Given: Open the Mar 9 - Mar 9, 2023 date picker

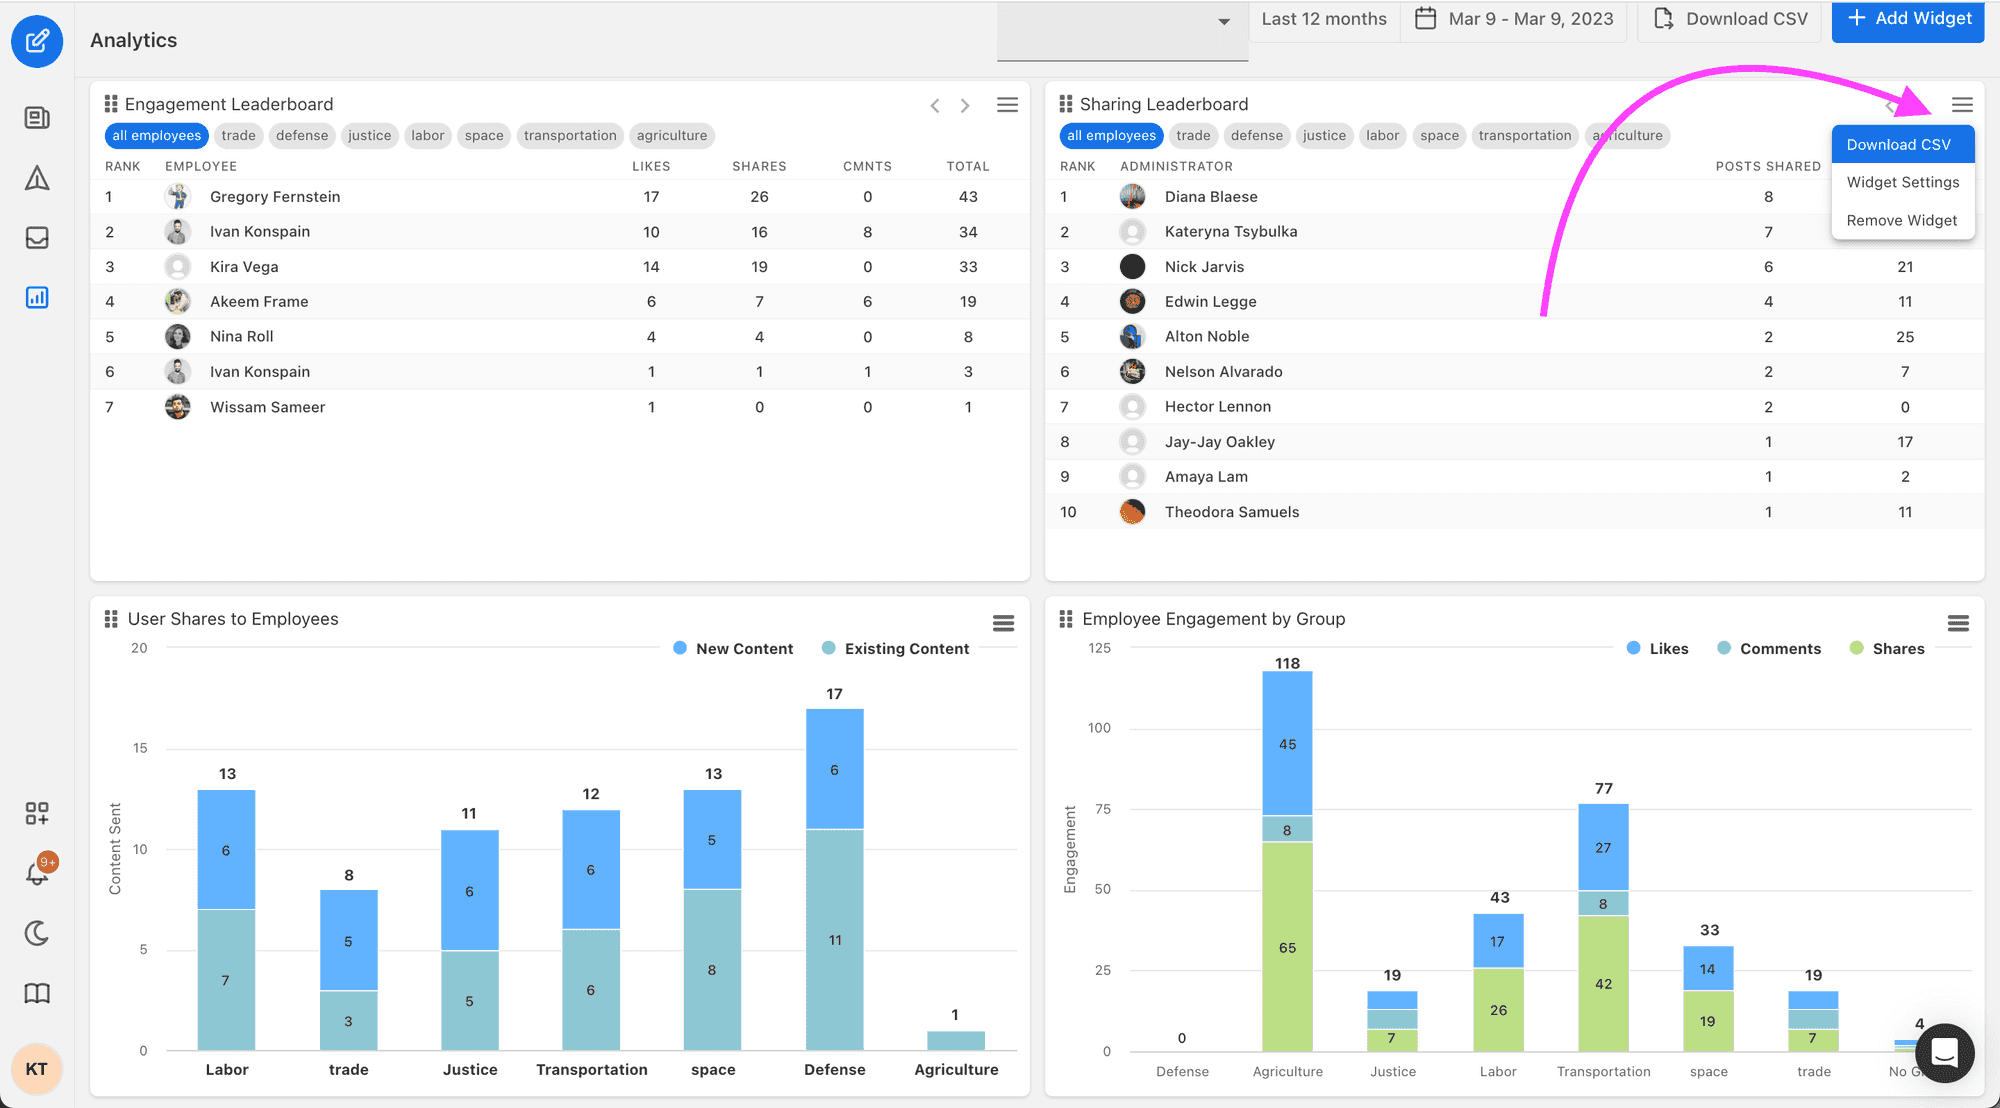Looking at the screenshot, I should click(1514, 19).
